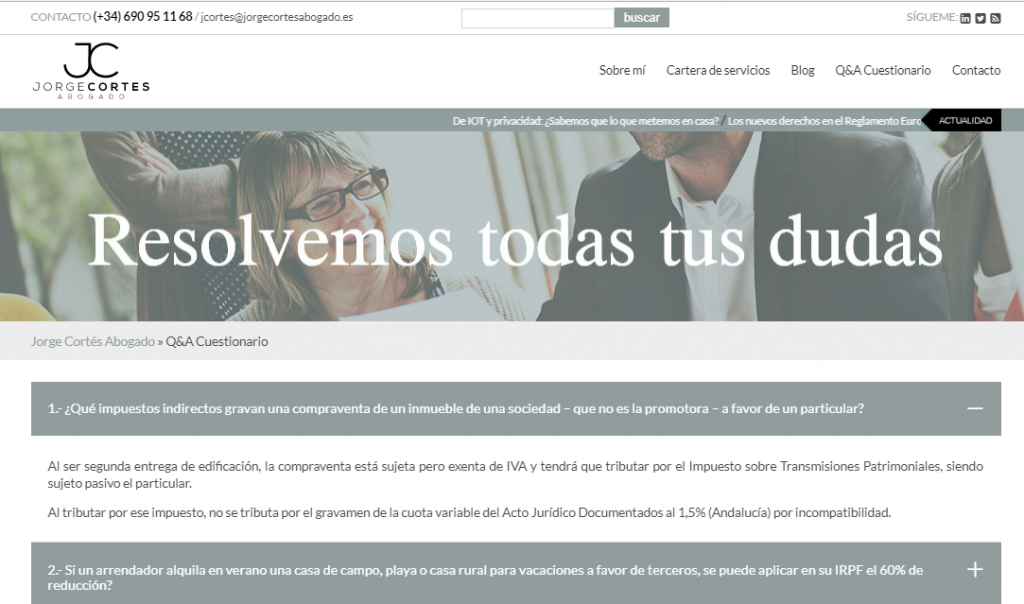Open the news item Los nuevos derechos en el Reglamento
Screen dimensions: 1024x604
[x=824, y=121]
